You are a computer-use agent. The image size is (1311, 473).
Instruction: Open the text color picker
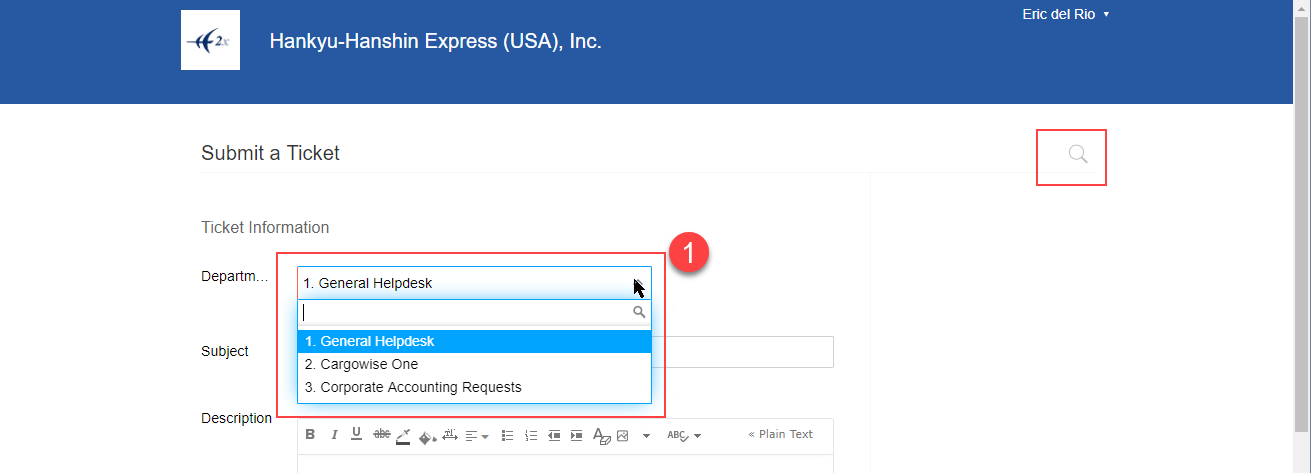[403, 436]
